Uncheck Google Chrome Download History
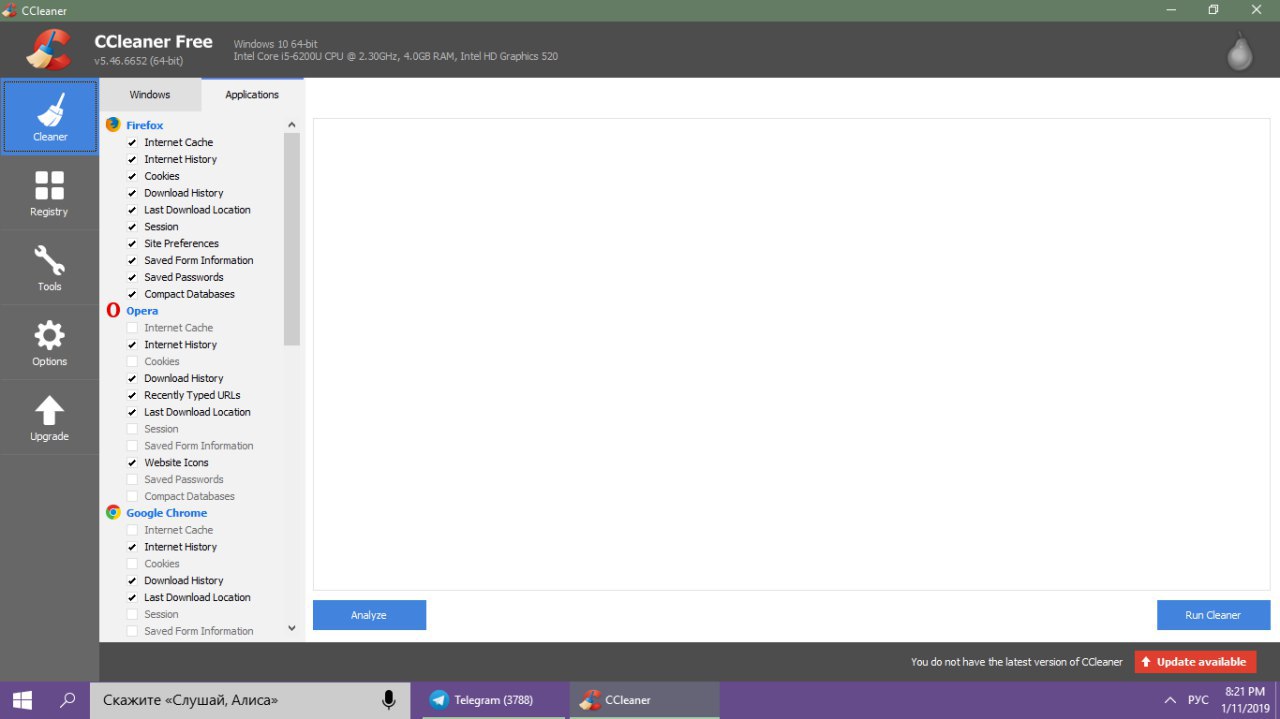The width and height of the screenshot is (1280, 719). pos(132,581)
